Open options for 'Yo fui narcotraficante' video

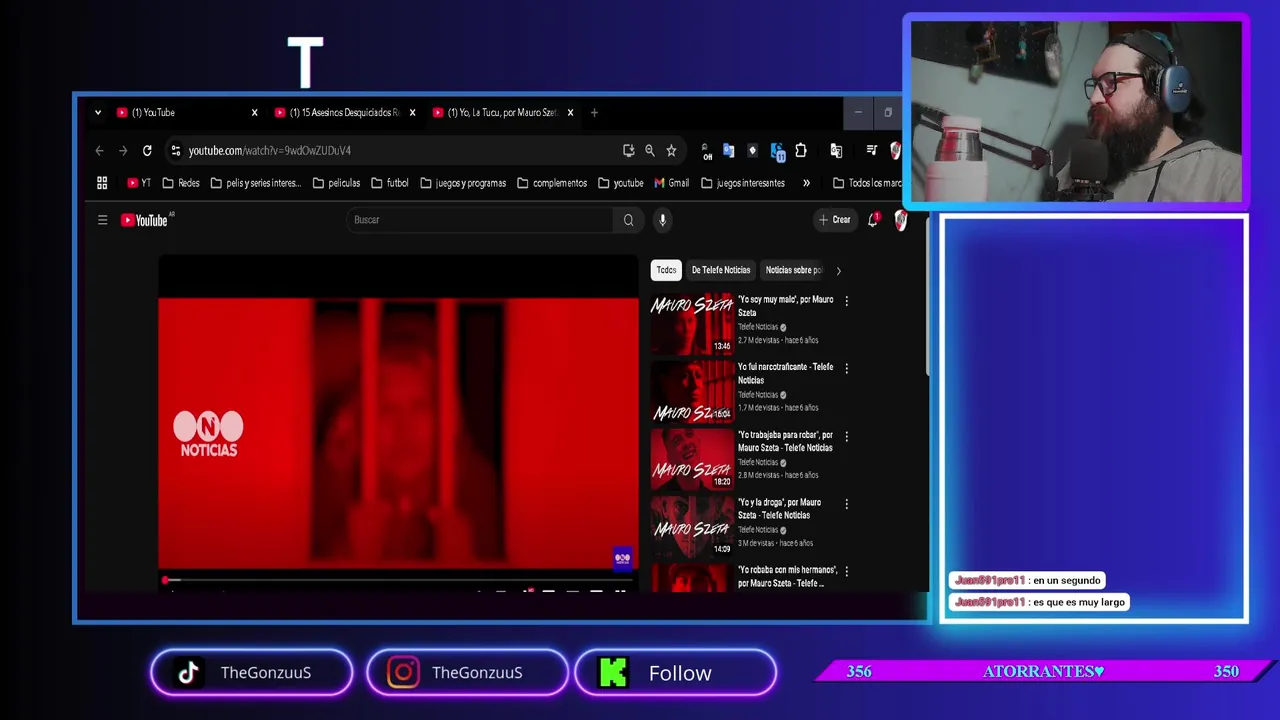(846, 368)
